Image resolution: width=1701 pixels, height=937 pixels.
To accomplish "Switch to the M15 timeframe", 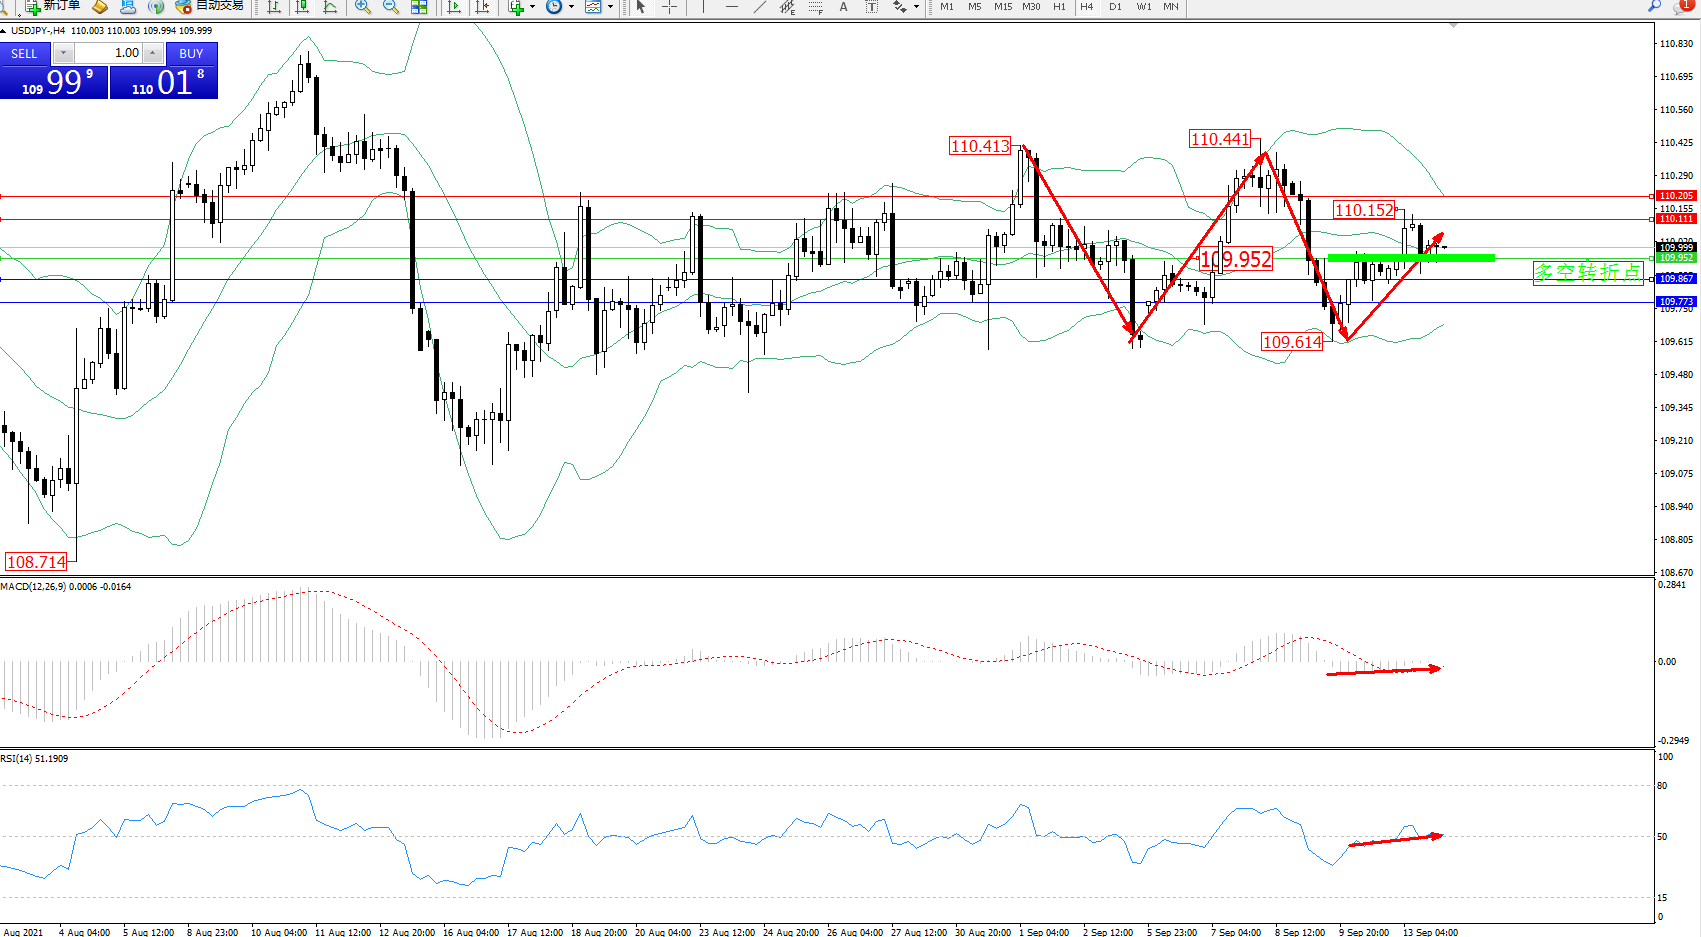I will [x=1002, y=7].
